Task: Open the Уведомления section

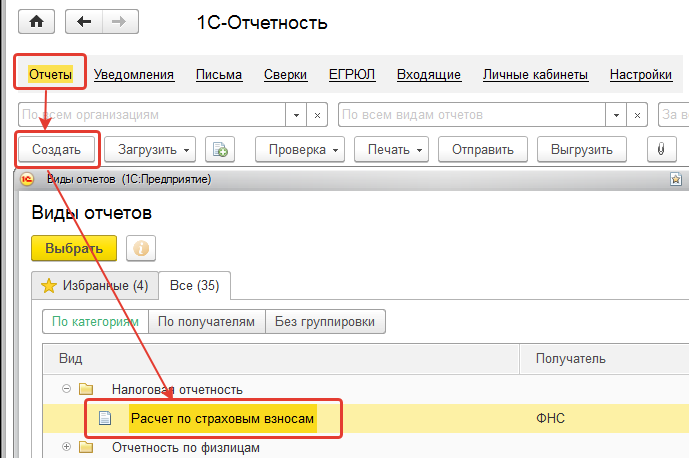Action: [134, 74]
